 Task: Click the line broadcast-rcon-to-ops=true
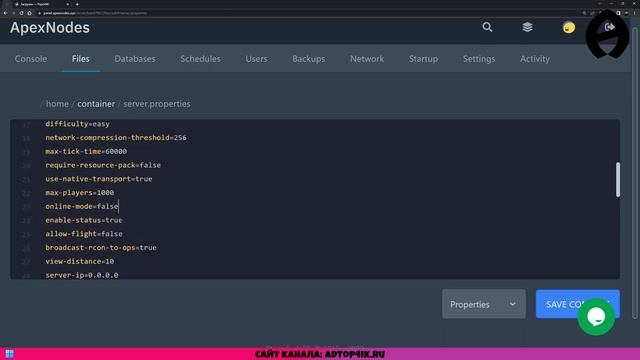(101, 248)
